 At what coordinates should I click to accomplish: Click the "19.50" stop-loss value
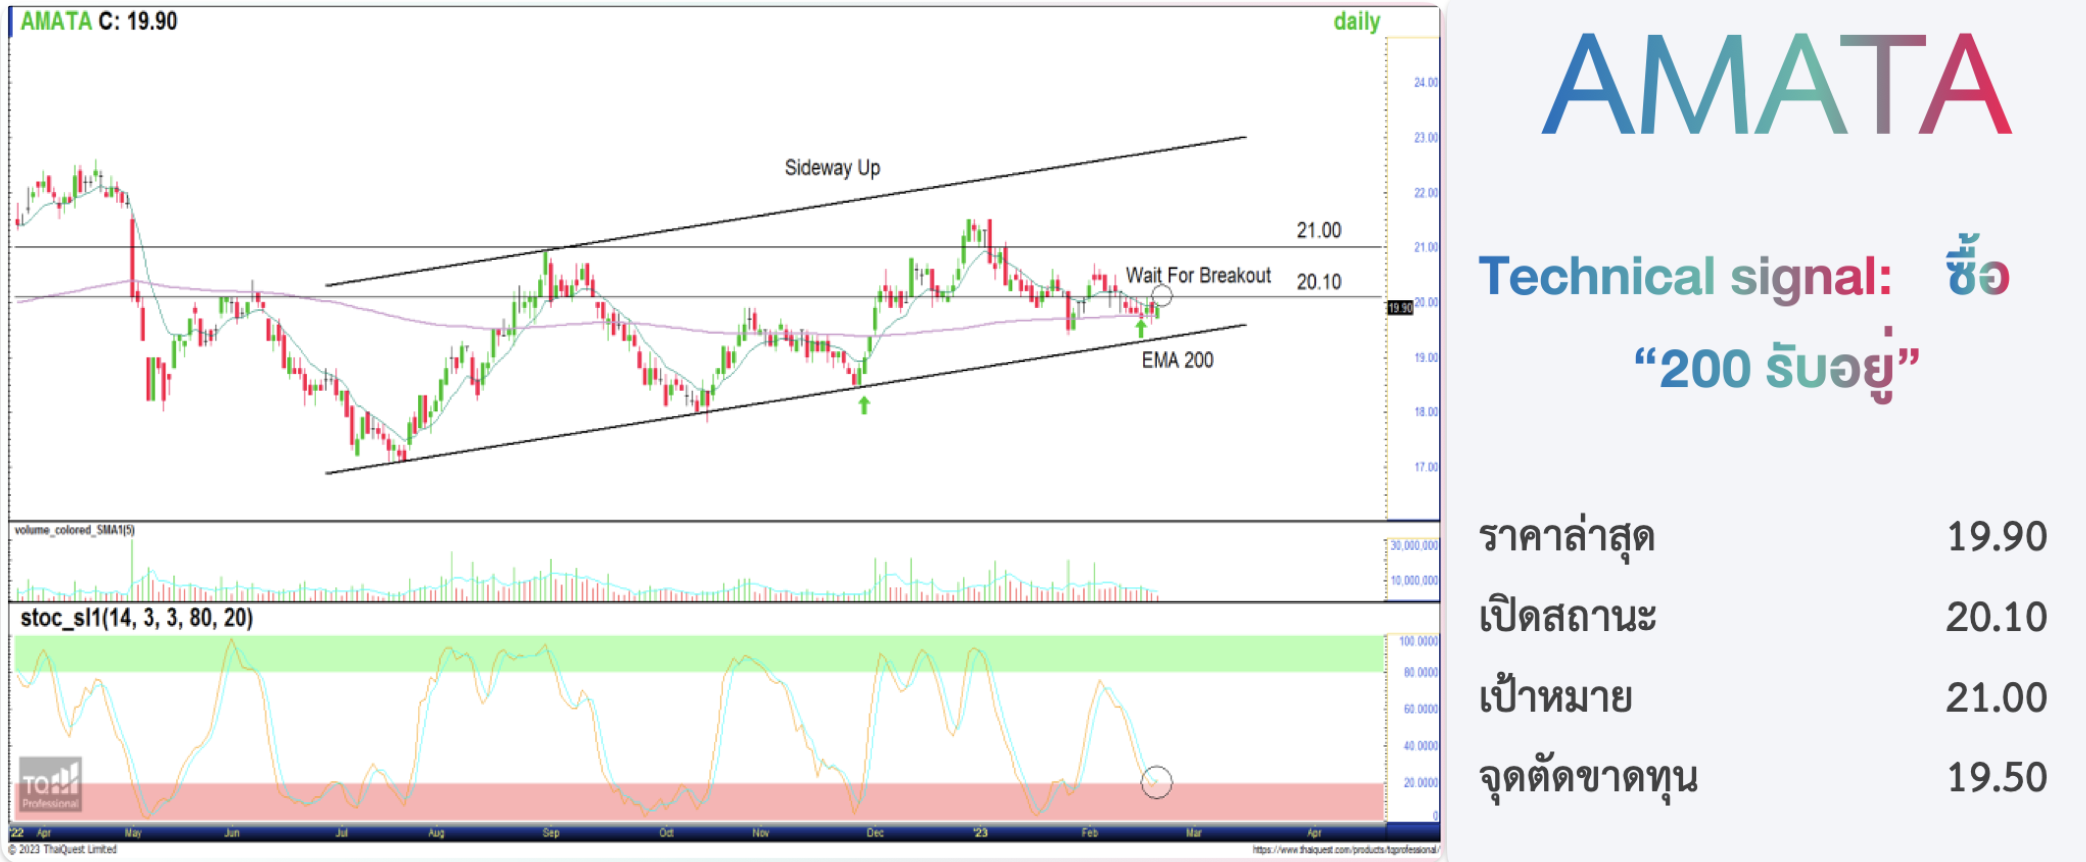(x=1997, y=778)
